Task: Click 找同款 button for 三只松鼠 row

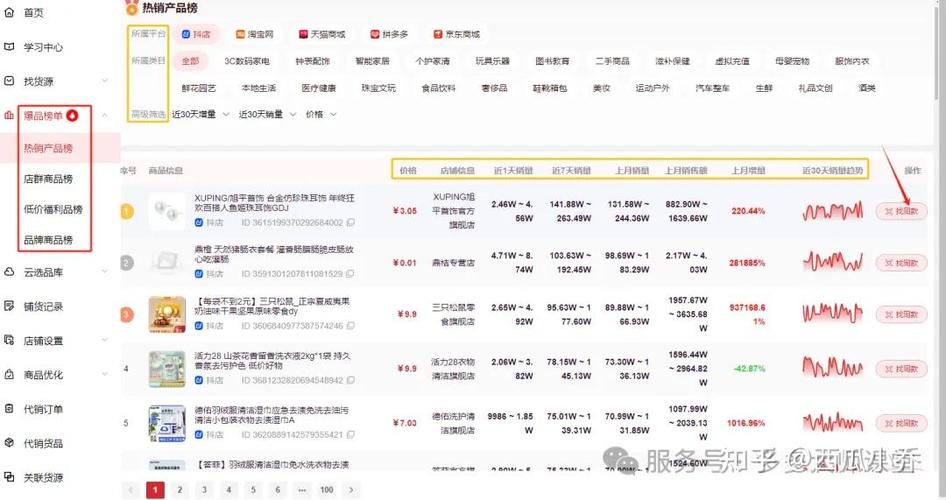Action: point(901,314)
